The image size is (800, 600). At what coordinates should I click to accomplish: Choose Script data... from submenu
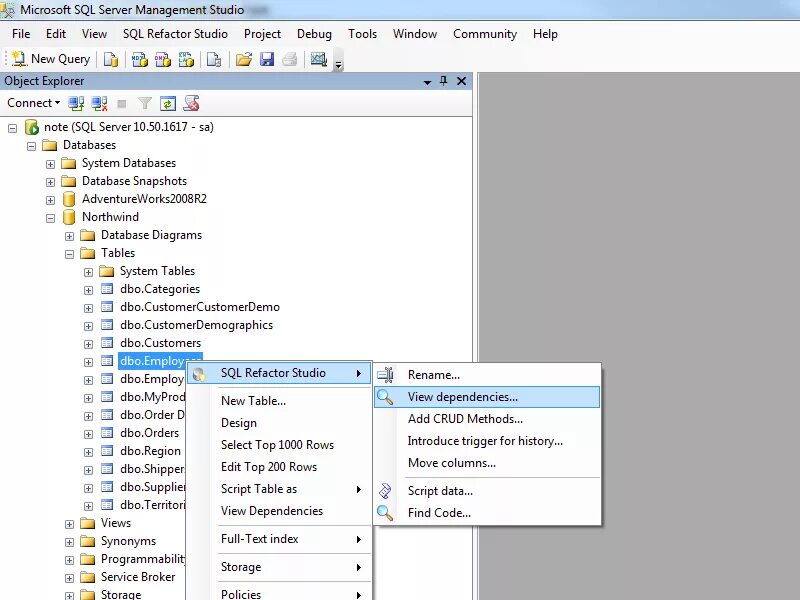(487, 491)
